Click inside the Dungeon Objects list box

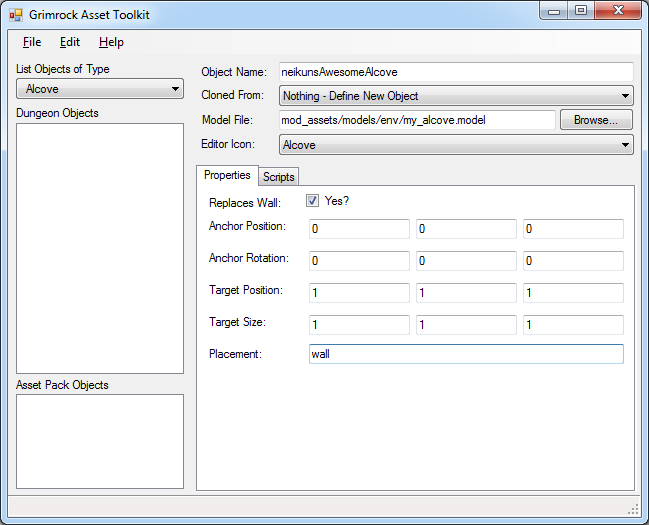click(100, 248)
